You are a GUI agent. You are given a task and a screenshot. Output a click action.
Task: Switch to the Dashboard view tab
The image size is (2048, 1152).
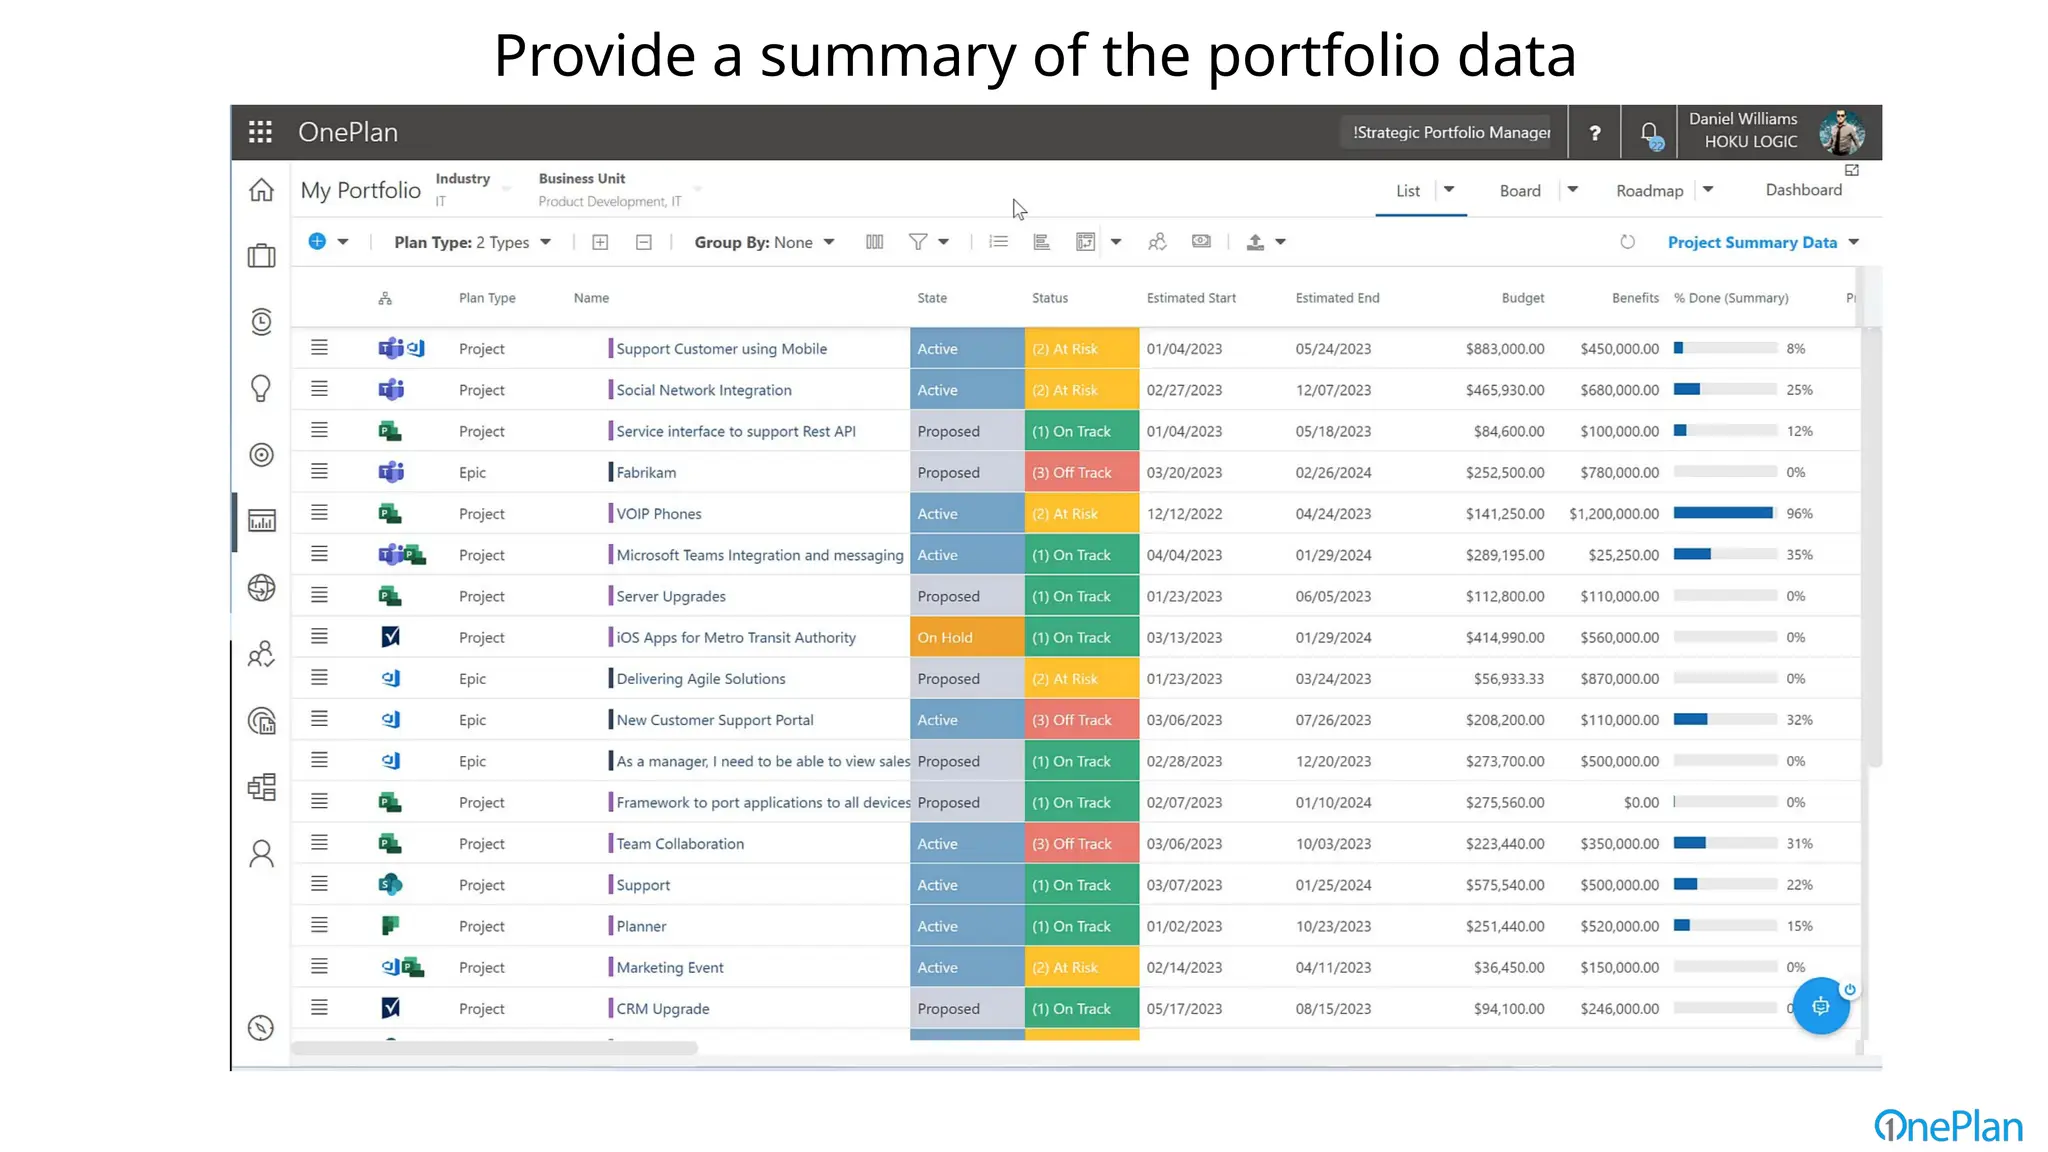(x=1803, y=190)
